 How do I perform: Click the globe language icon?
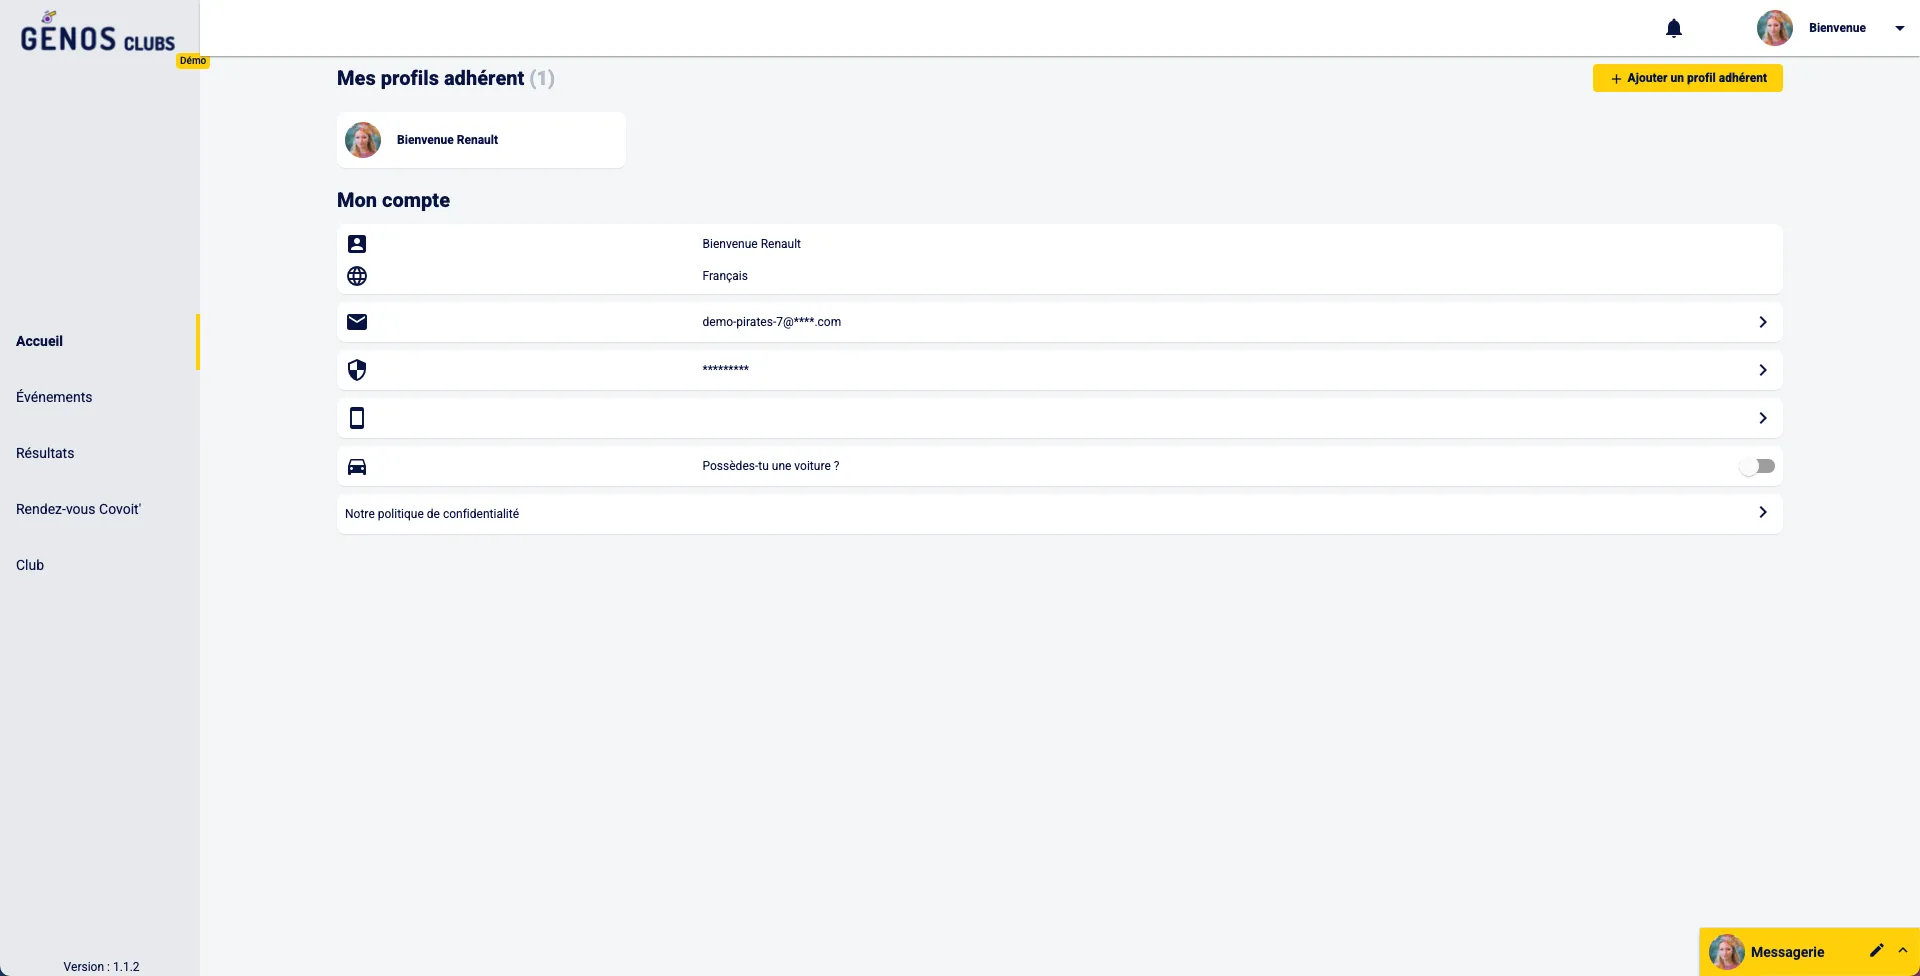[357, 276]
